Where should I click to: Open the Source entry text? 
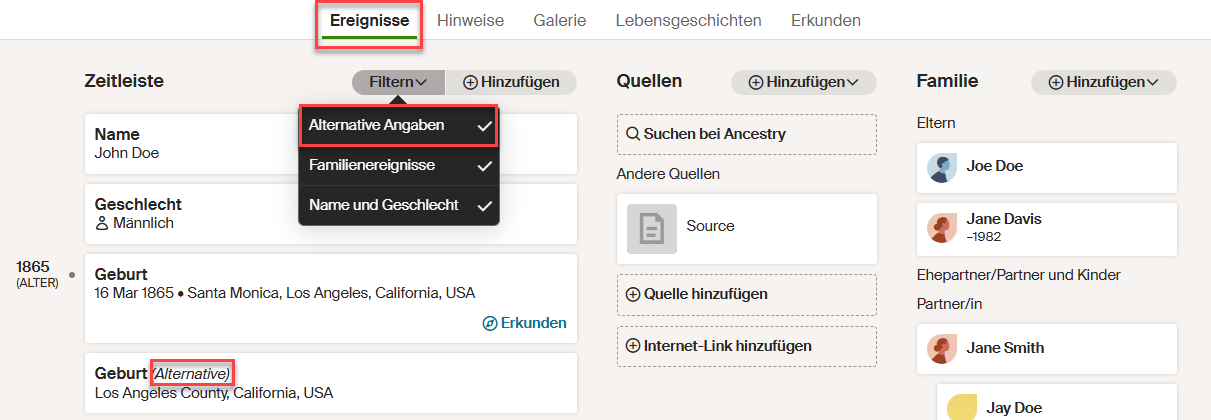pos(711,226)
